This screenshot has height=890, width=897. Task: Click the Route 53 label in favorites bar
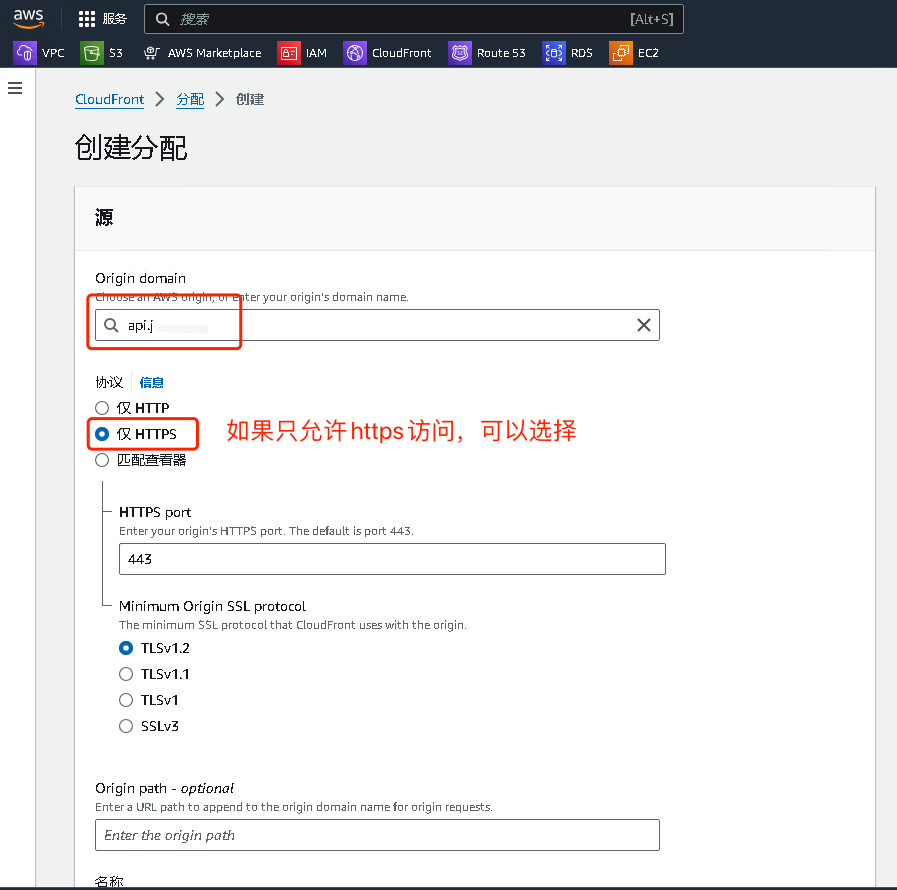tap(501, 53)
